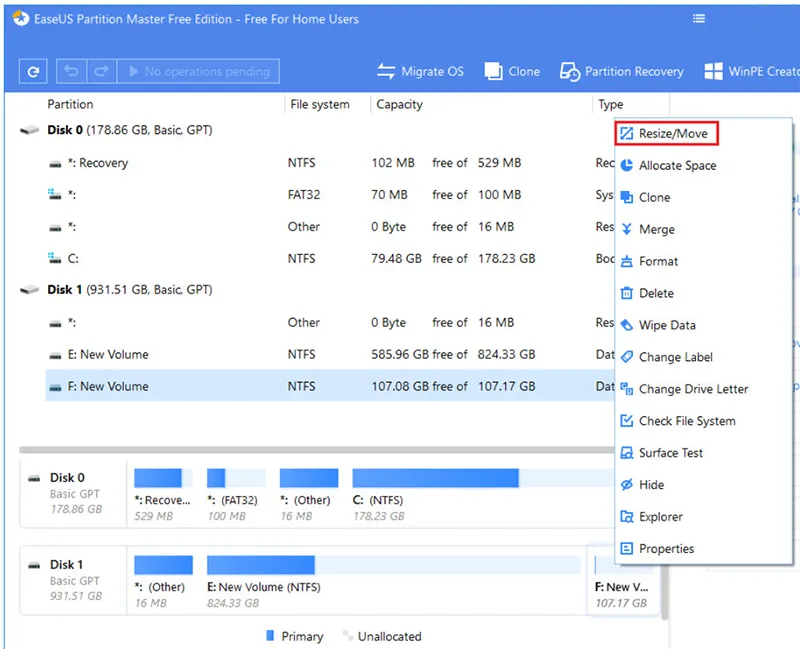
Task: Choose Clone in the context menu
Action: pyautogui.click(x=704, y=197)
